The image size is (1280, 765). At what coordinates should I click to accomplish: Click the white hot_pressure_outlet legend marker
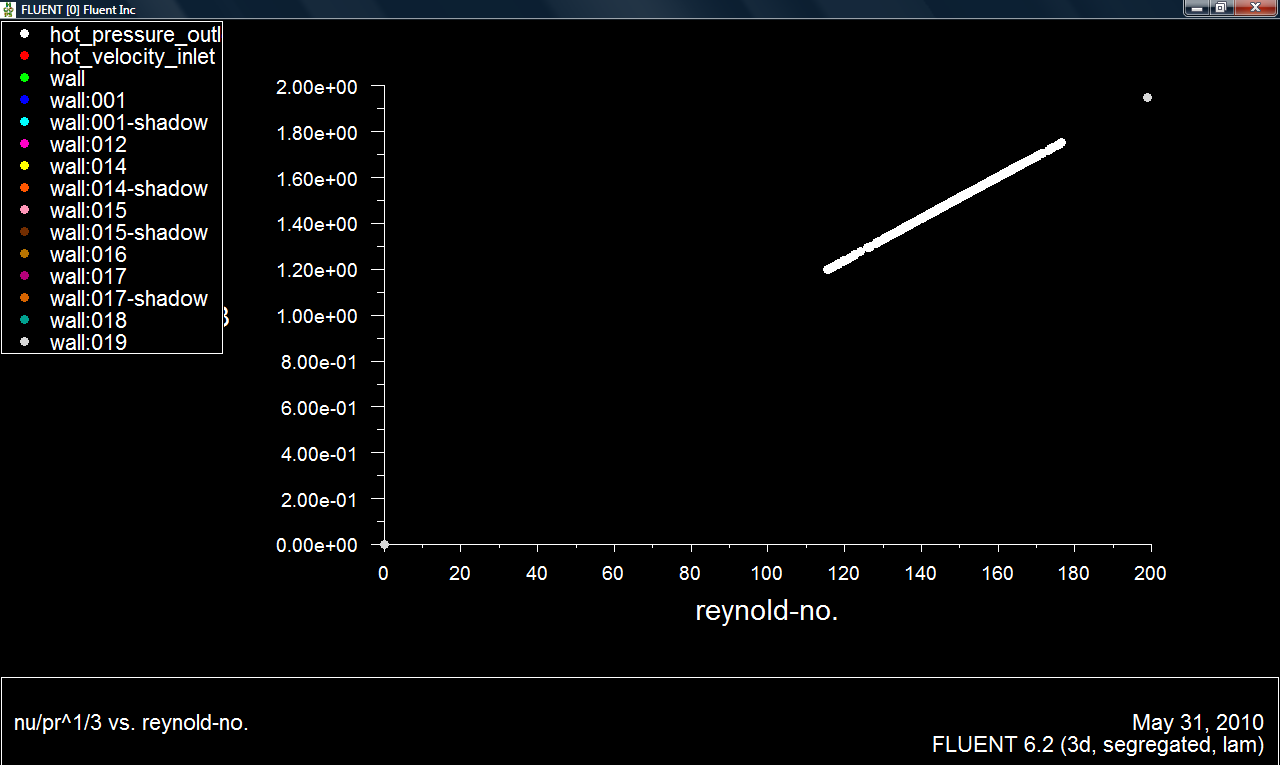[24, 34]
